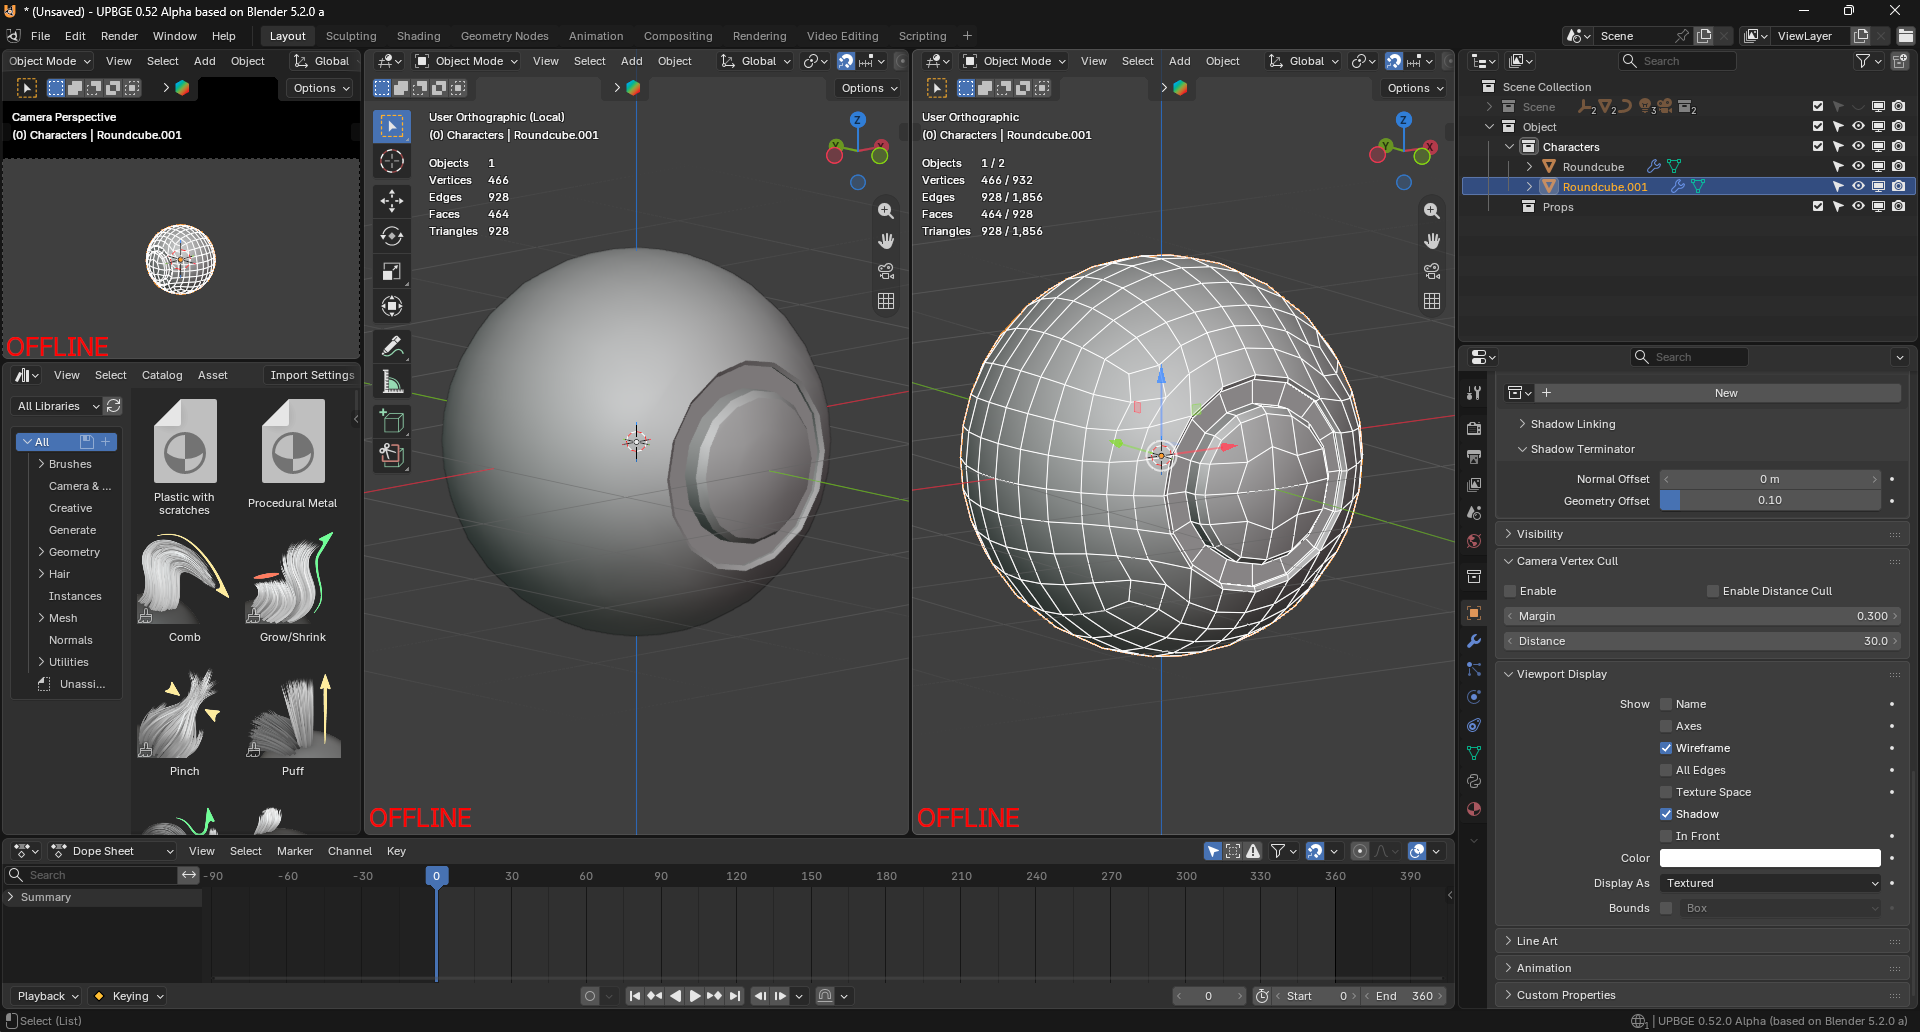Select the Rotate tool in the viewport toolbar

[392, 236]
